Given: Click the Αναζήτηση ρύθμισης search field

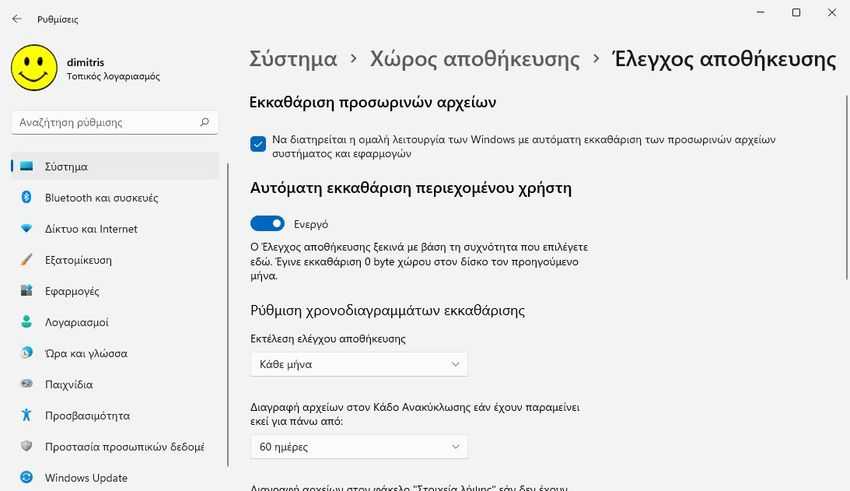Looking at the screenshot, I should click(x=114, y=122).
